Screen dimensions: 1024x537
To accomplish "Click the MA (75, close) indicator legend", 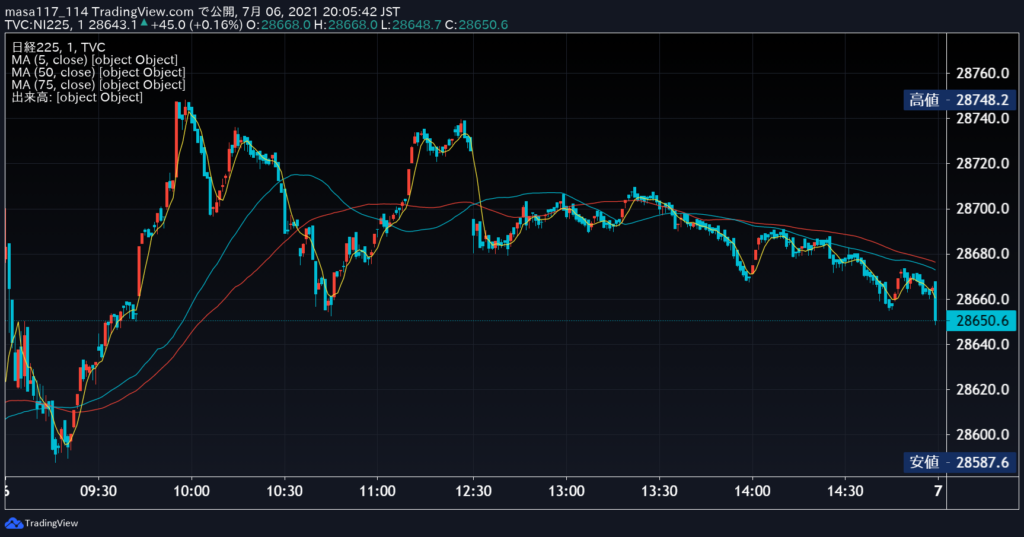I will pyautogui.click(x=98, y=84).
